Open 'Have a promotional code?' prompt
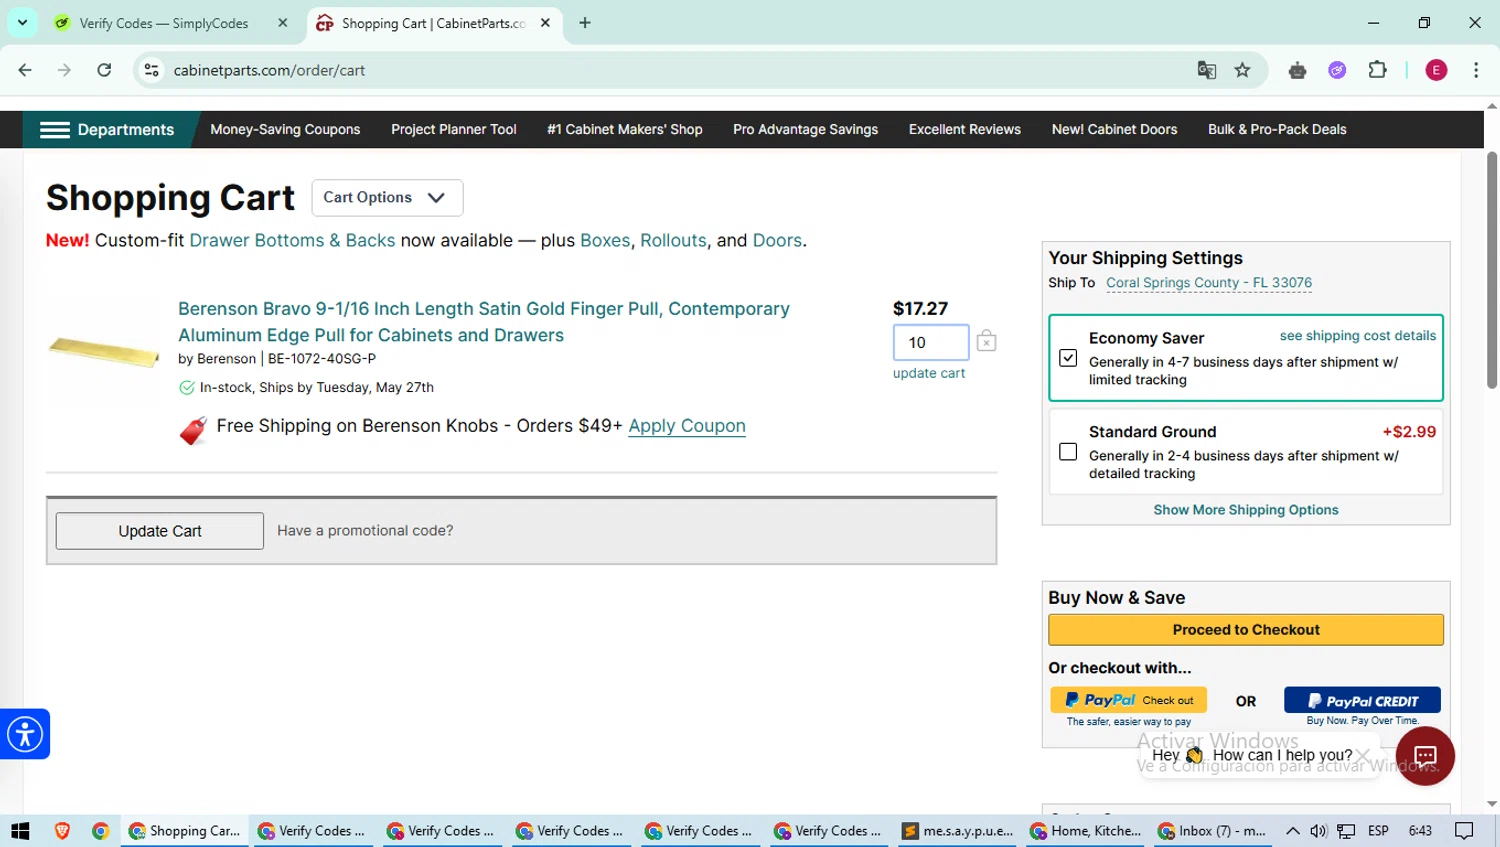Image resolution: width=1500 pixels, height=847 pixels. [x=365, y=531]
